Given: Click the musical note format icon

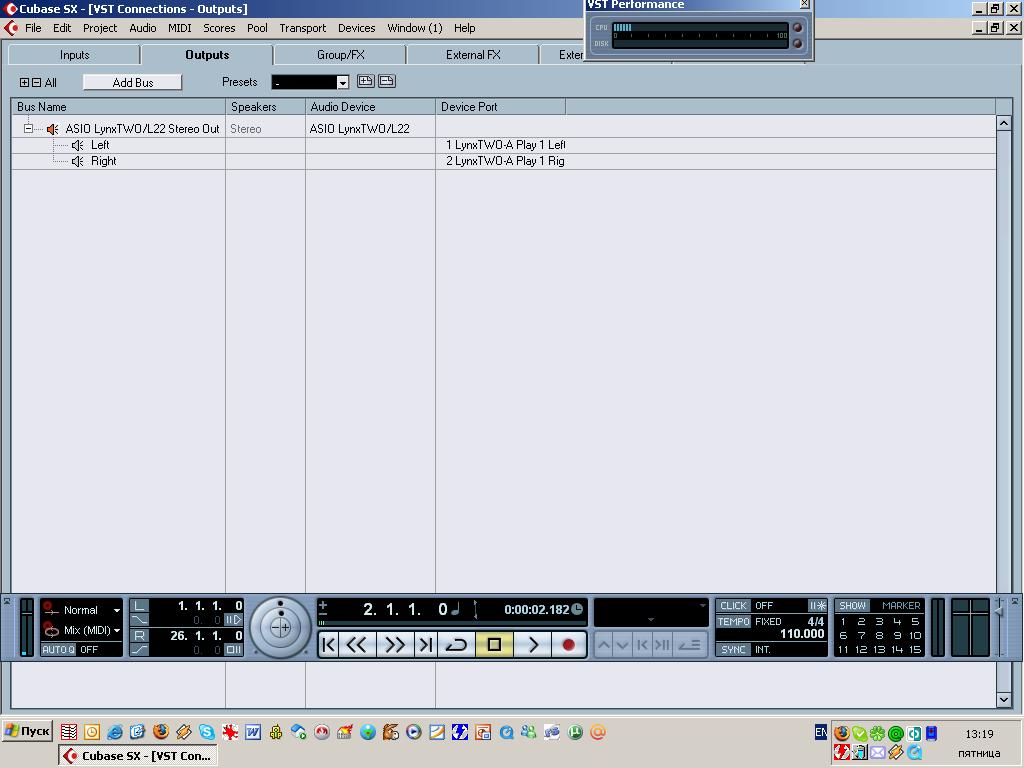Looking at the screenshot, I should pos(456,609).
